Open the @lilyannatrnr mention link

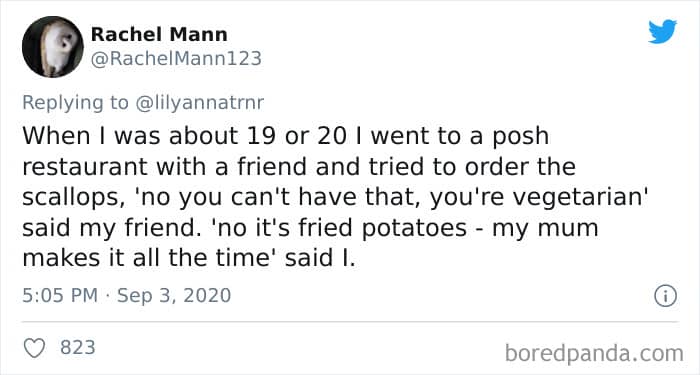[199, 103]
